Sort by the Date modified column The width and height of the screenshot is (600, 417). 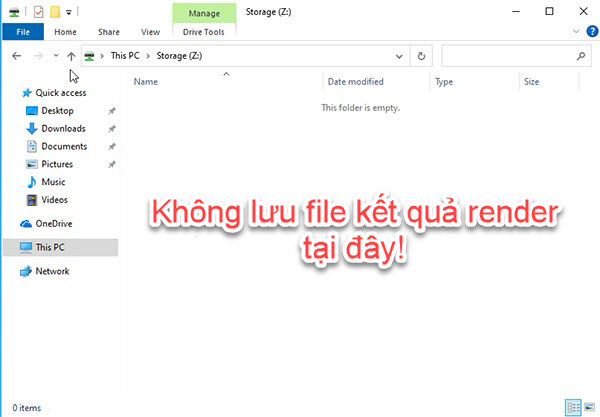(x=355, y=82)
